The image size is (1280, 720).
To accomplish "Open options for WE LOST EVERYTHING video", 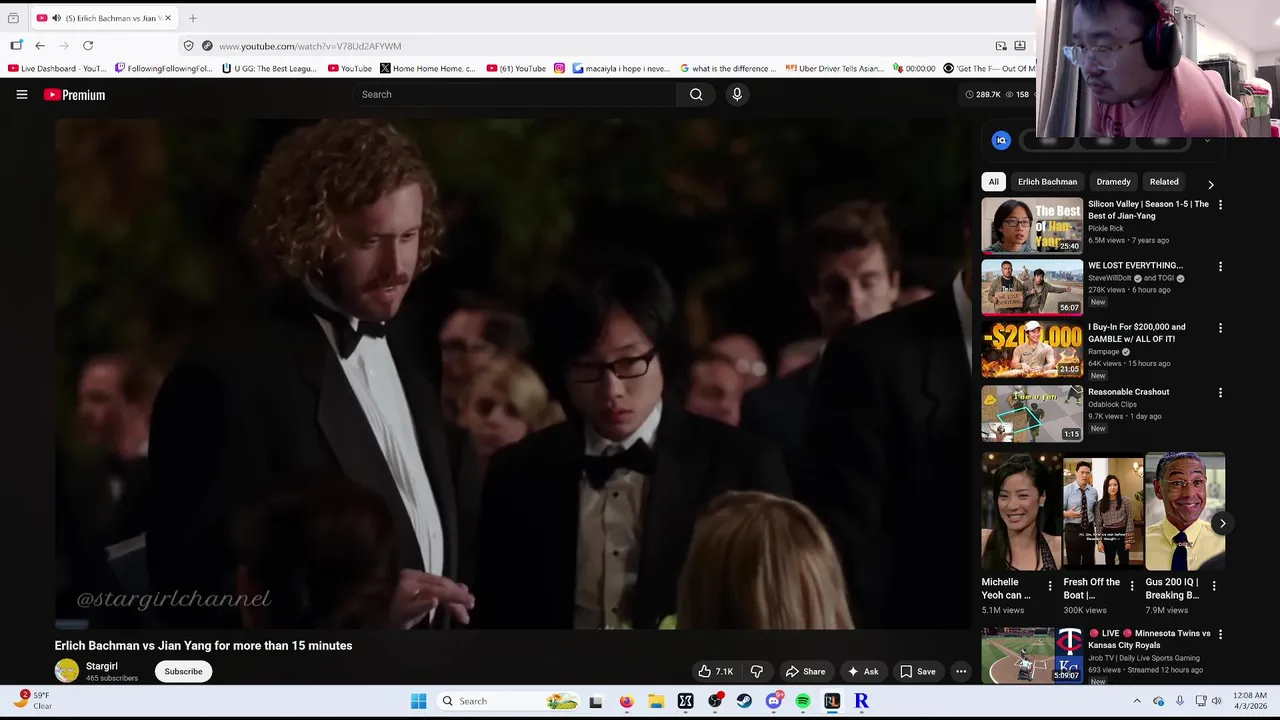I will click(1220, 267).
